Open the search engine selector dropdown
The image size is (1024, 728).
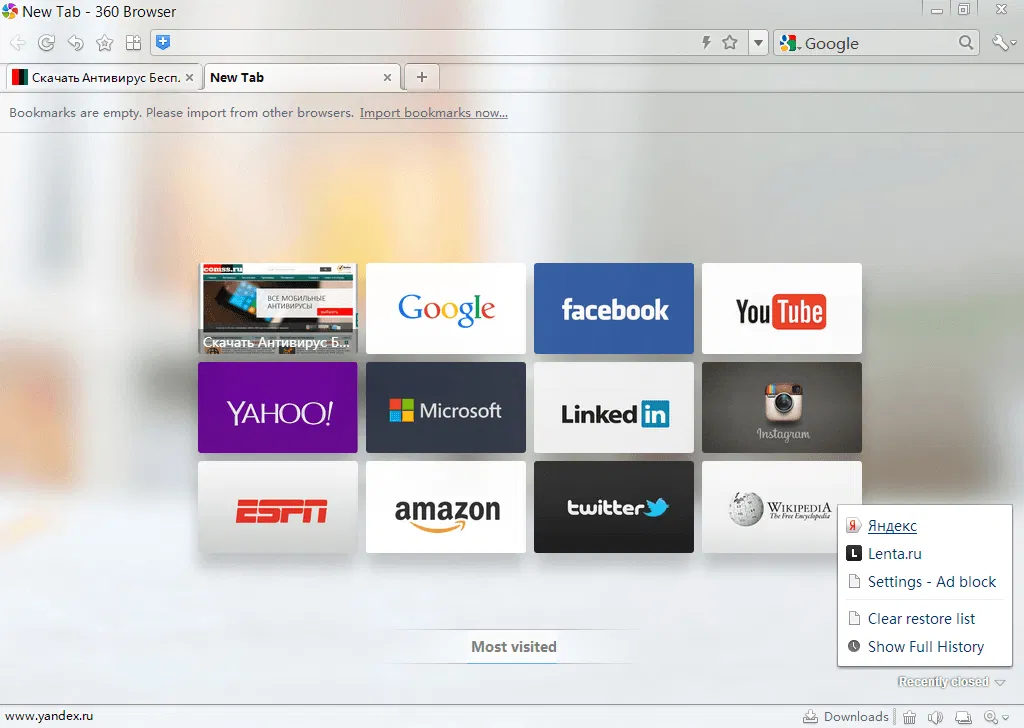pyautogui.click(x=789, y=43)
